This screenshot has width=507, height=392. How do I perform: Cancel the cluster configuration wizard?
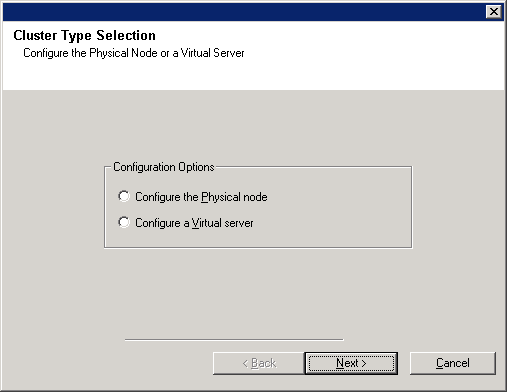(x=453, y=363)
